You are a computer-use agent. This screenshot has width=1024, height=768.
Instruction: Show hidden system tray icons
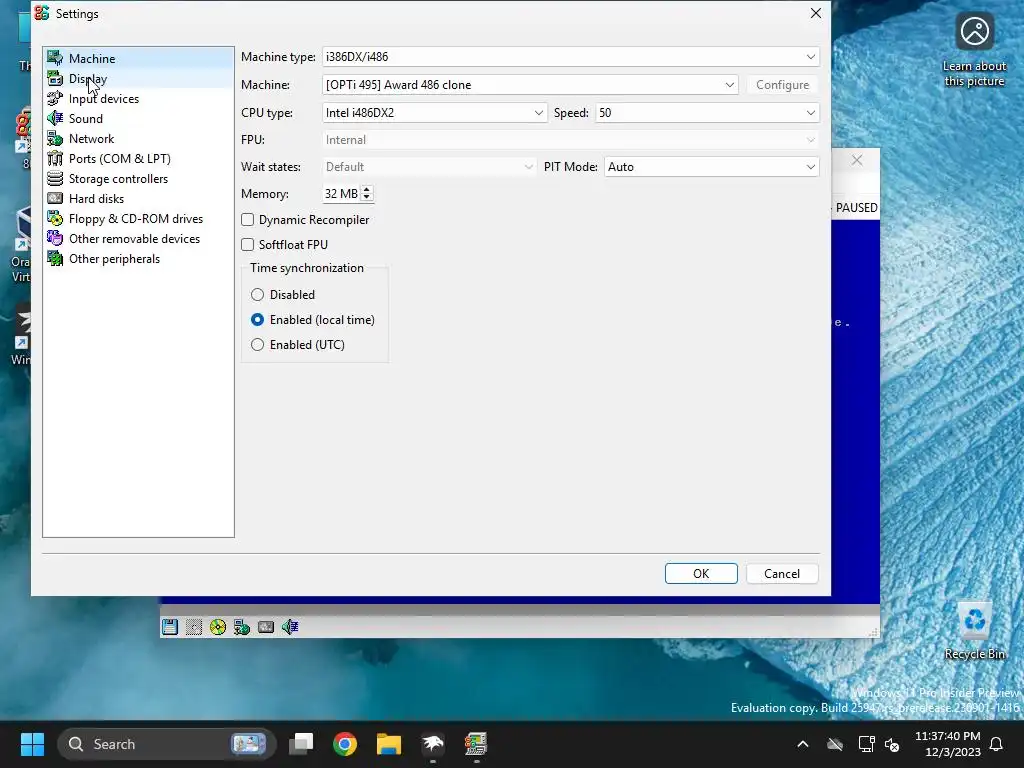[x=803, y=744]
